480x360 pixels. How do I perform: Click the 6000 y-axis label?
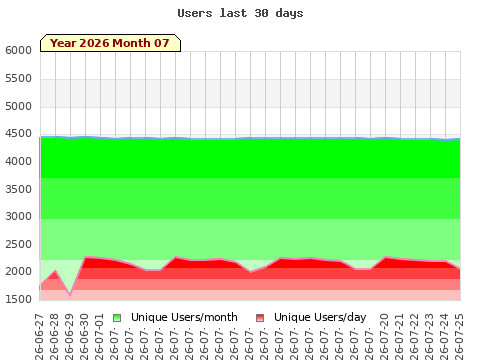coord(18,51)
